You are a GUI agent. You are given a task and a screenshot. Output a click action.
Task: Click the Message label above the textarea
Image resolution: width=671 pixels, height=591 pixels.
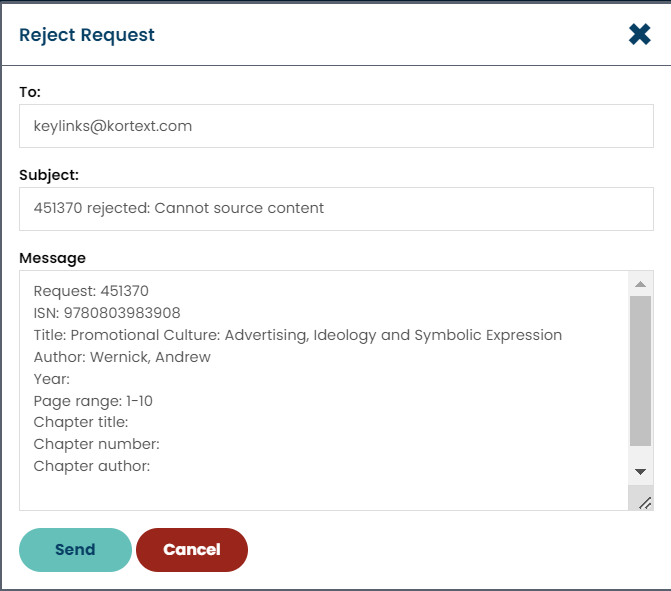point(52,258)
